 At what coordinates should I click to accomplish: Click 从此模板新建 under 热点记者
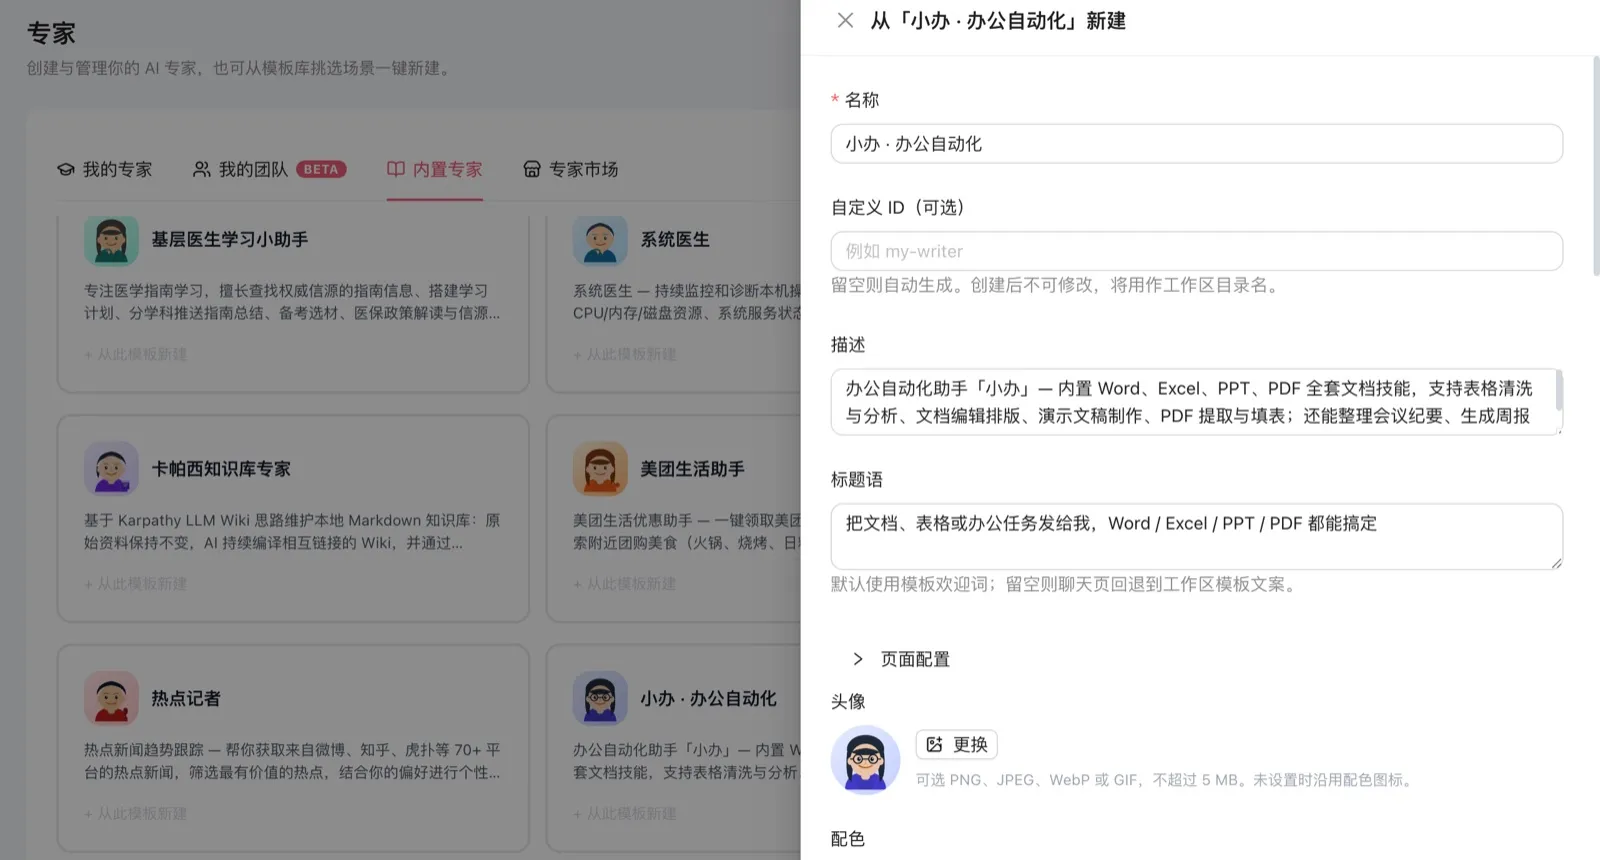tap(136, 813)
